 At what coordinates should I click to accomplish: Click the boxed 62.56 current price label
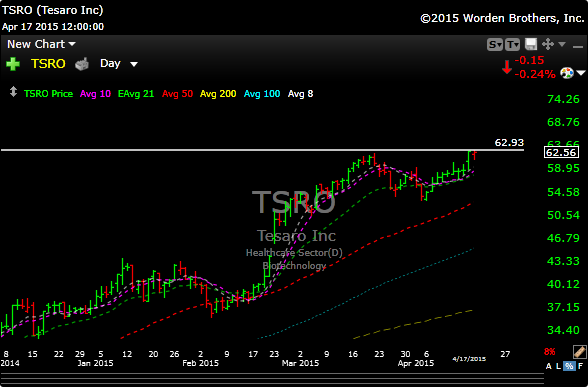pos(561,152)
